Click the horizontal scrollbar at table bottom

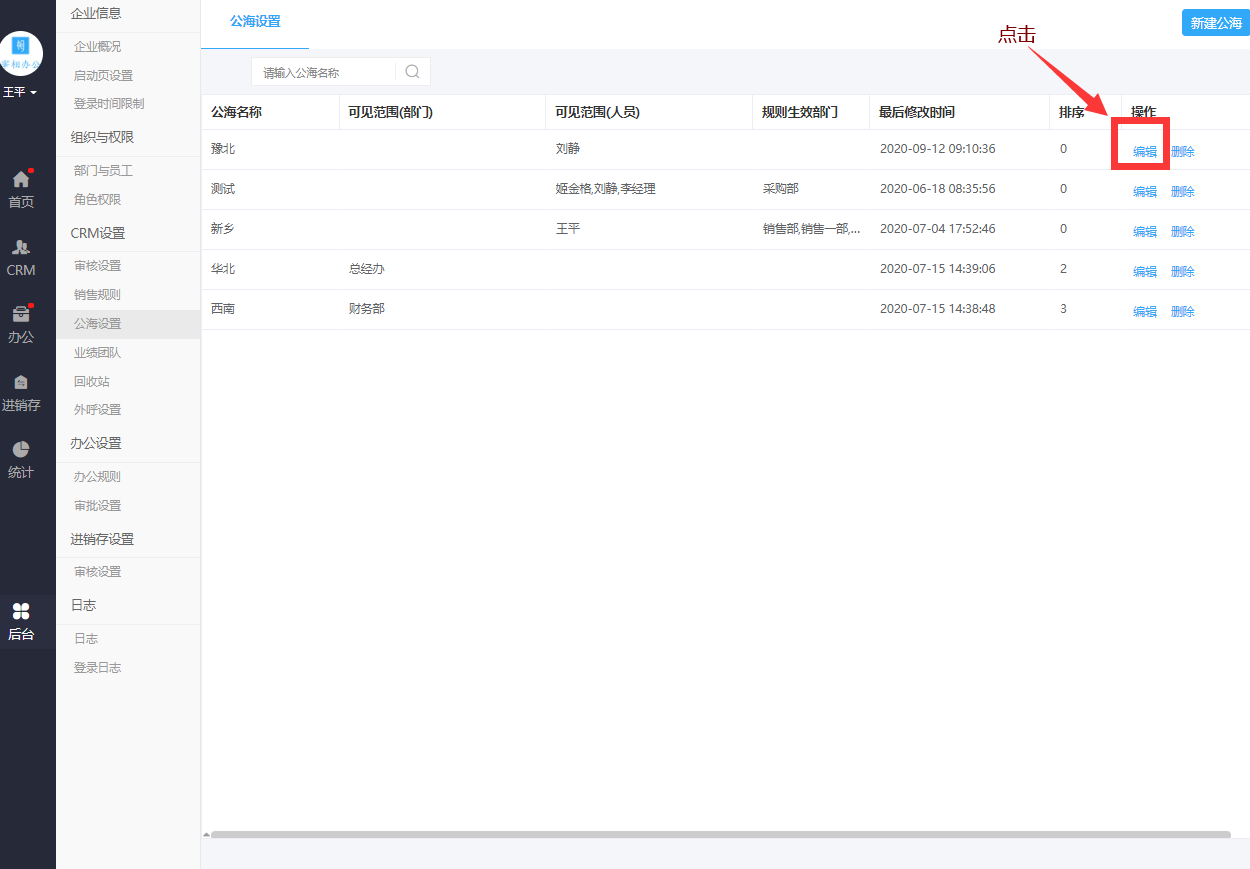pos(720,834)
